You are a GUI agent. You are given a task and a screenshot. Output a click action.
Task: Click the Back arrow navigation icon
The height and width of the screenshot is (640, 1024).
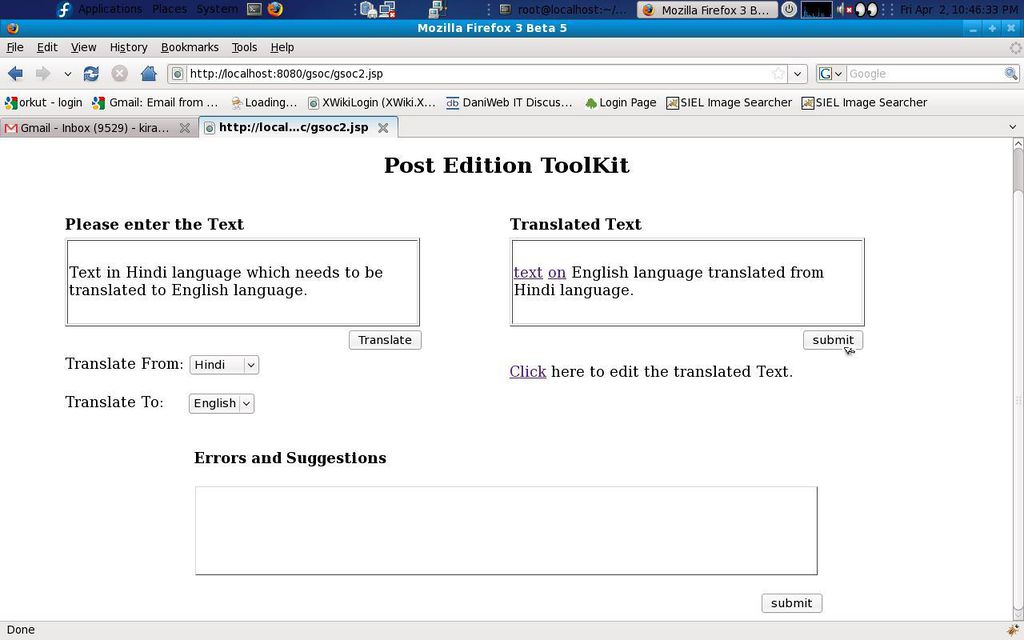tap(16, 73)
